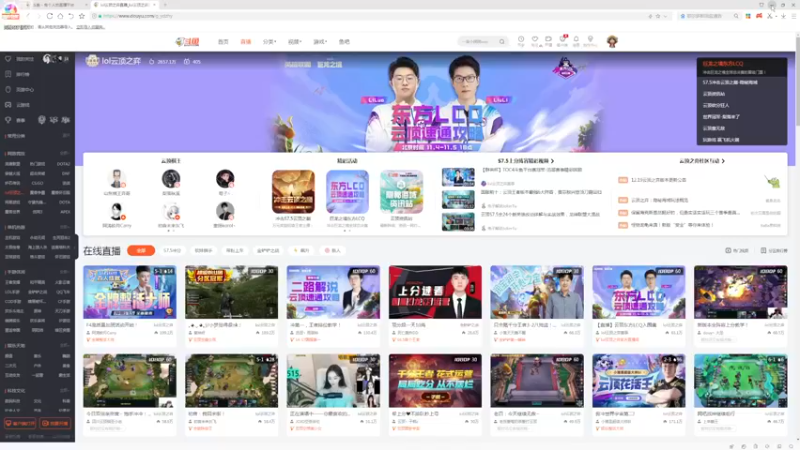
Task: Select the 金铲铲之战 filter tag
Action: 268,251
